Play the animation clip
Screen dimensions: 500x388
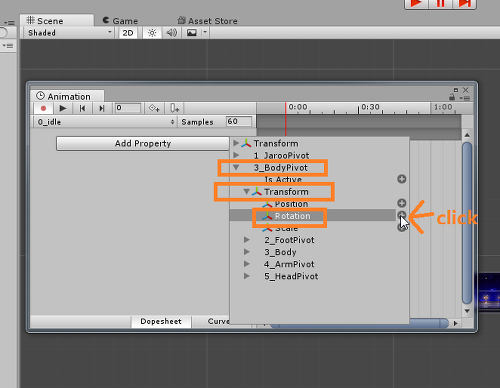pos(62,108)
